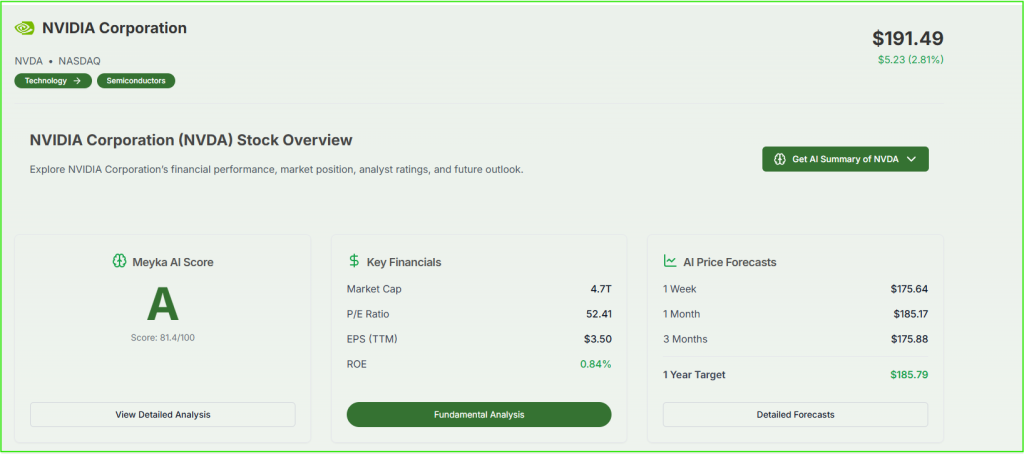
Task: Click the 1 Year Target price $185.79
Action: tap(909, 375)
